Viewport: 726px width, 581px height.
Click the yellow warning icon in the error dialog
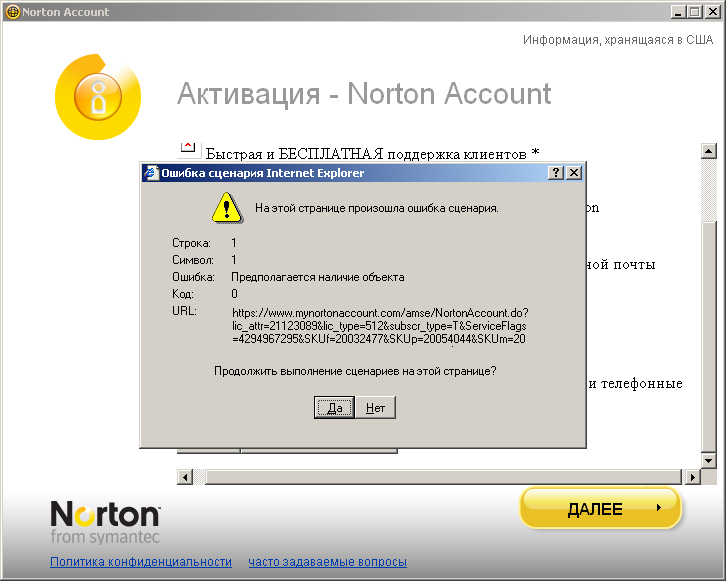(227, 208)
